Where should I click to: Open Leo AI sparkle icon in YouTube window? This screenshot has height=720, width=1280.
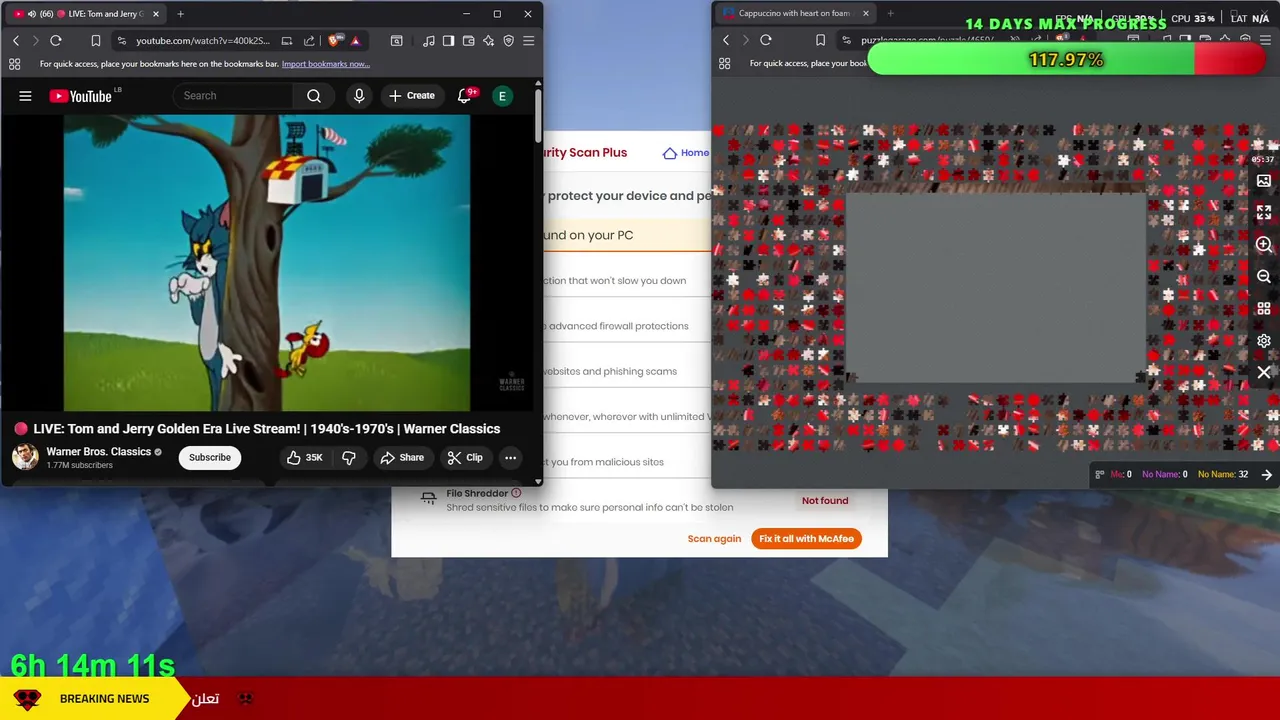(489, 40)
